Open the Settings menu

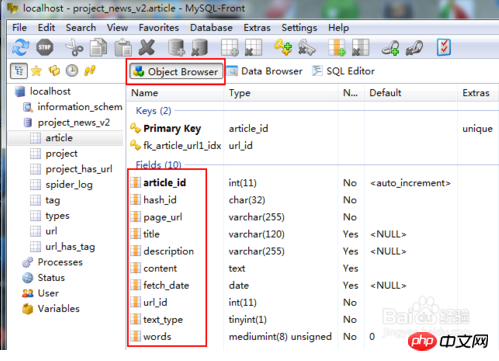coord(299,28)
